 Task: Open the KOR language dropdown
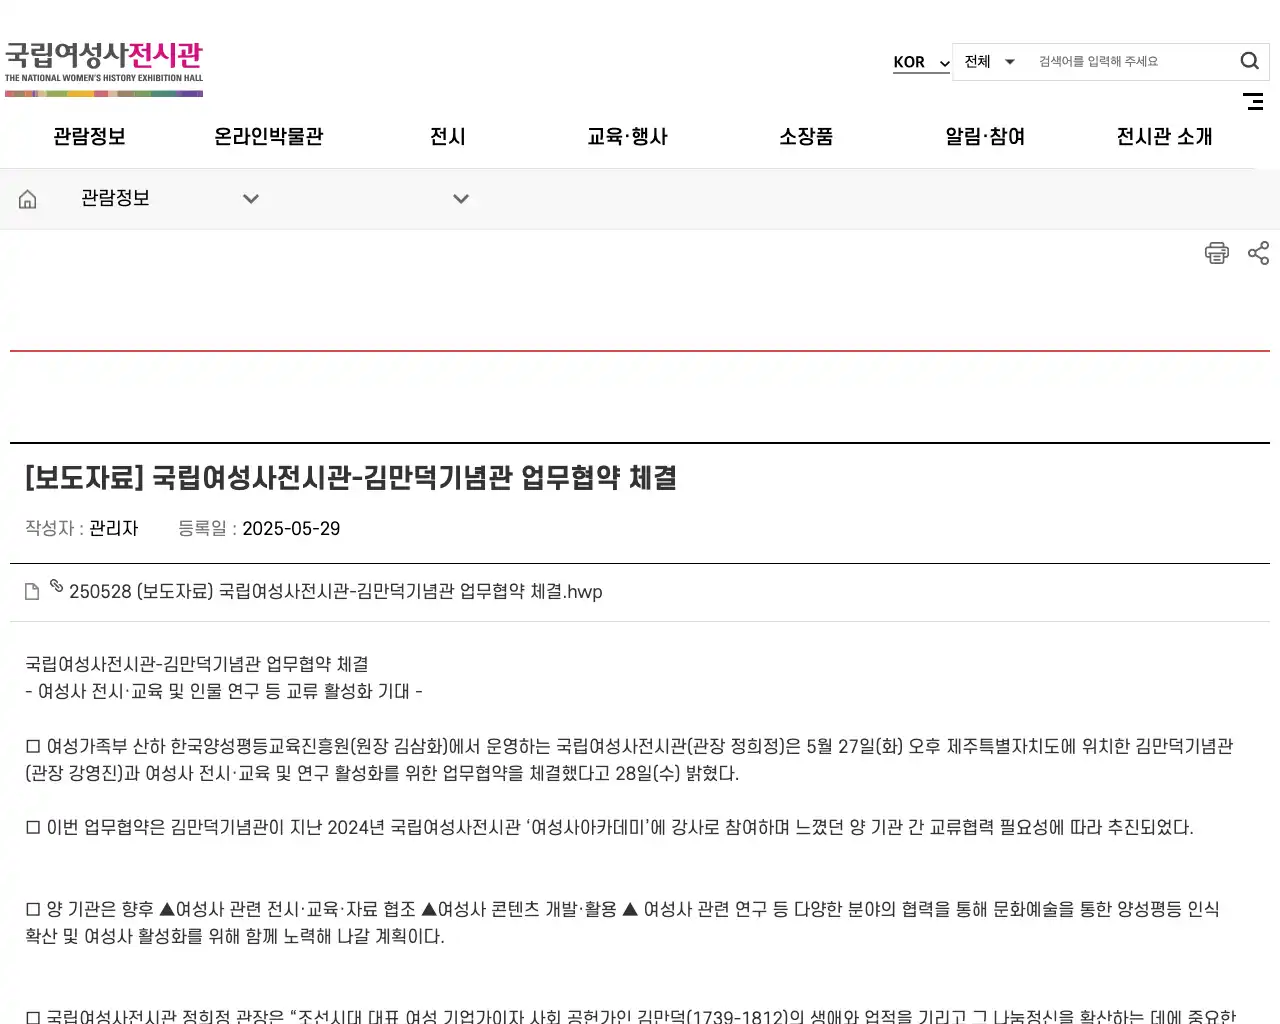pos(921,62)
